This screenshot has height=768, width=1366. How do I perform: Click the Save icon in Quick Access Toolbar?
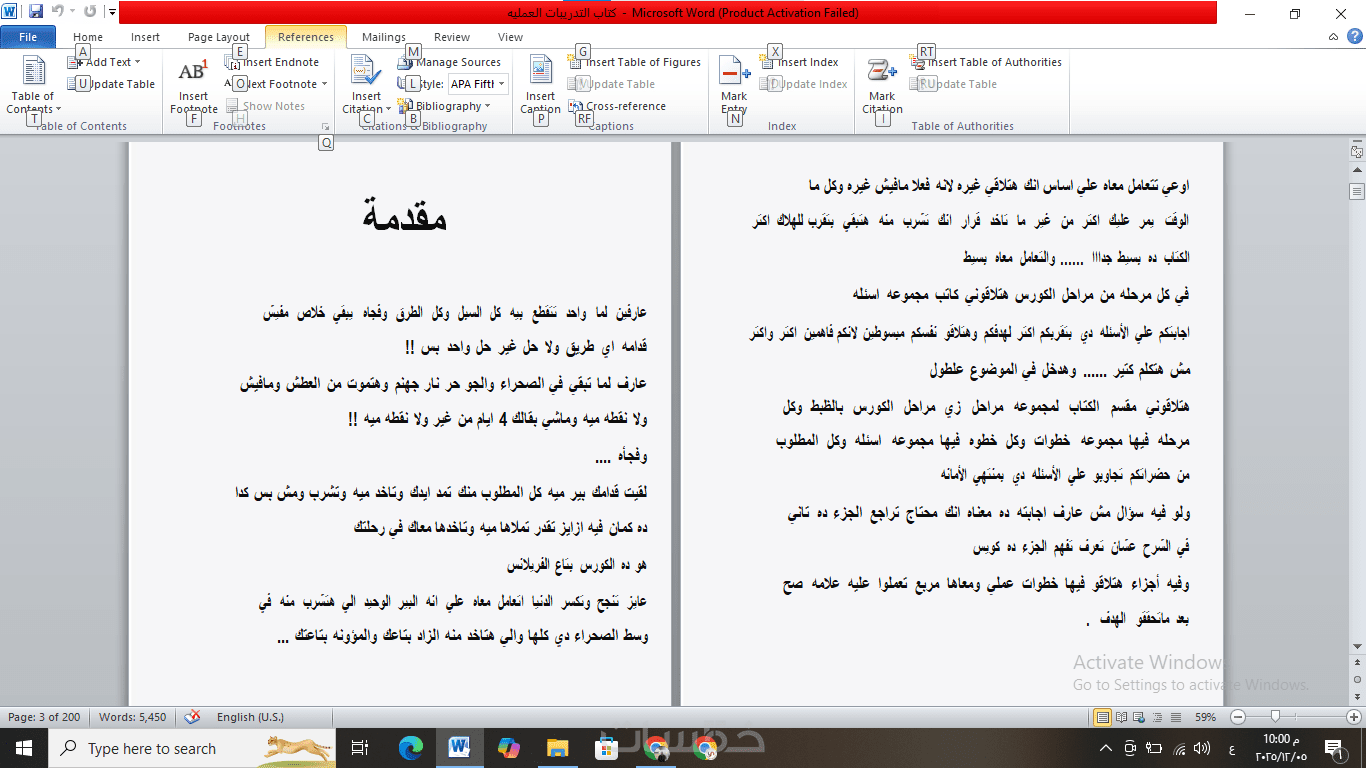tap(36, 12)
